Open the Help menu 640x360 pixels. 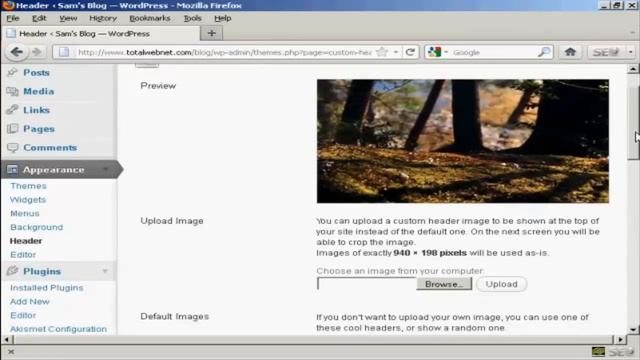click(x=222, y=18)
